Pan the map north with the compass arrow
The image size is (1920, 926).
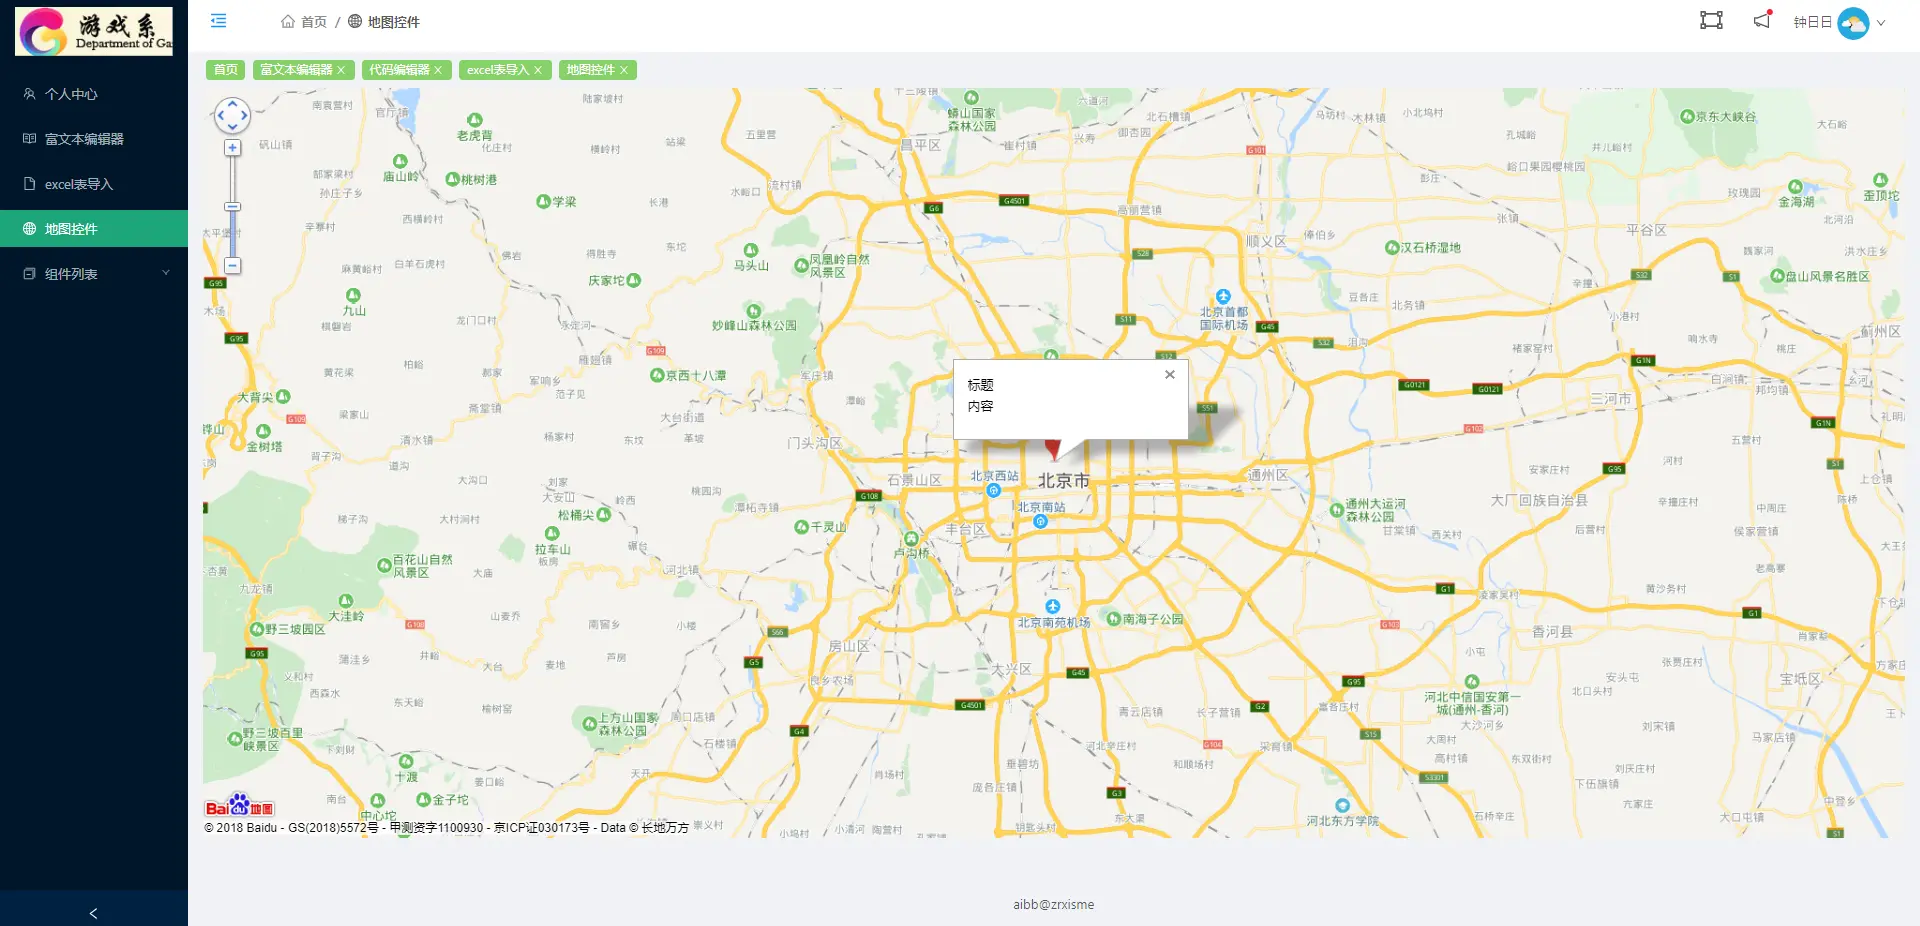pyautogui.click(x=232, y=104)
